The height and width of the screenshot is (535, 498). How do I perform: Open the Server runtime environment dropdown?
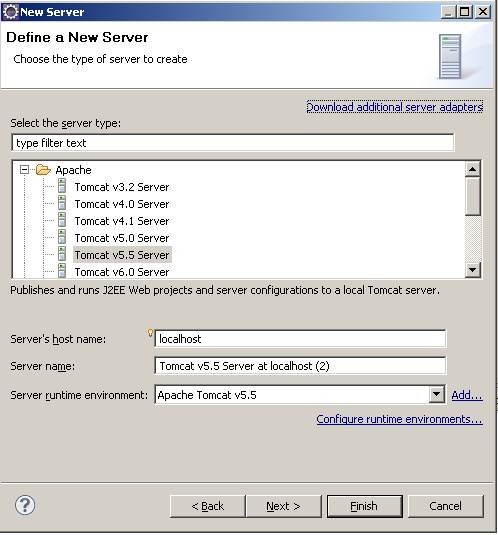pyautogui.click(x=436, y=394)
